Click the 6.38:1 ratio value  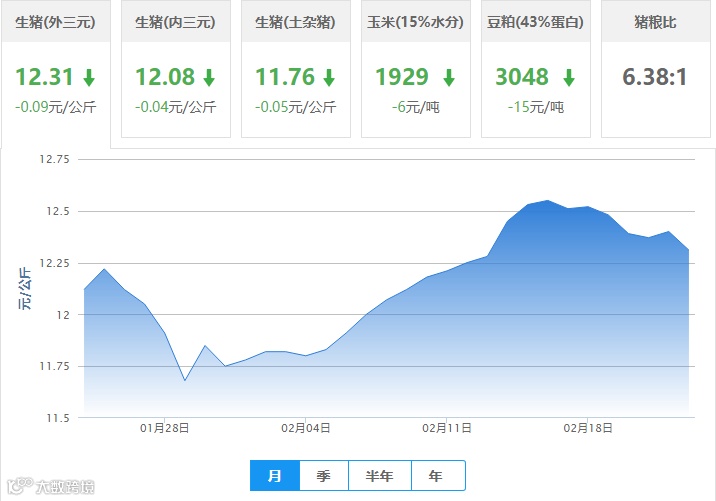tap(655, 77)
